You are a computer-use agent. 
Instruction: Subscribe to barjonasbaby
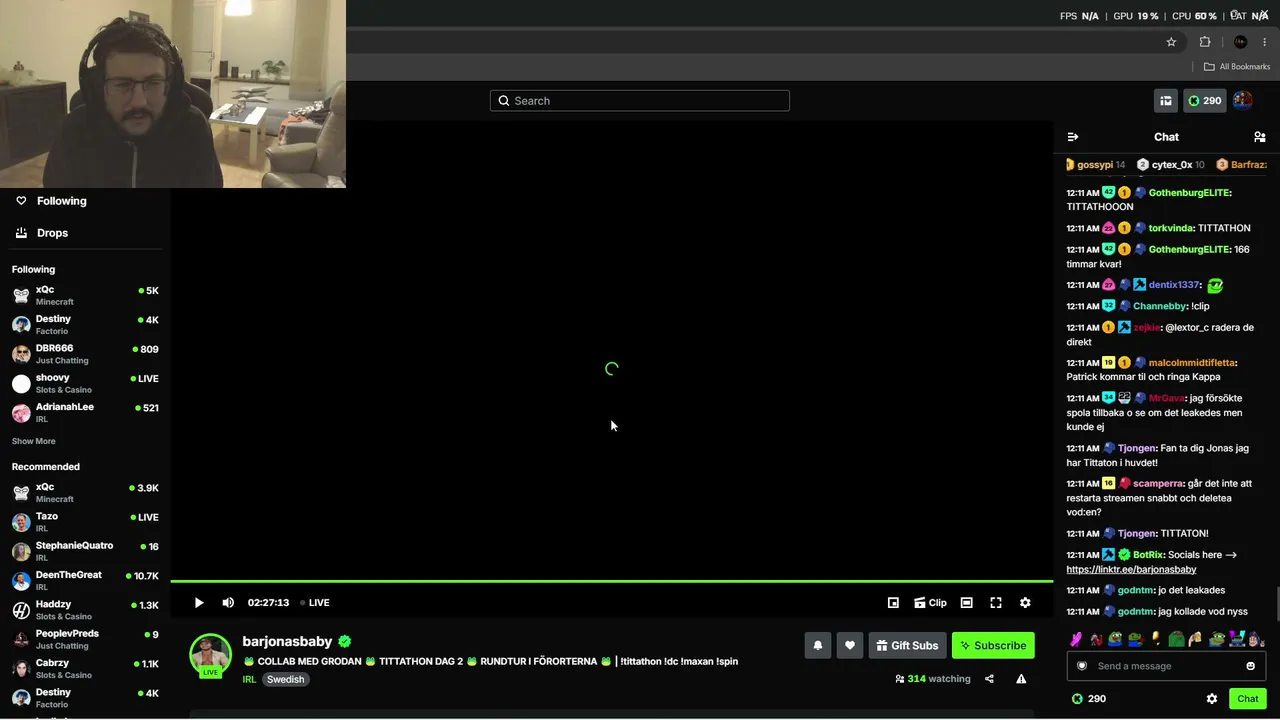993,646
